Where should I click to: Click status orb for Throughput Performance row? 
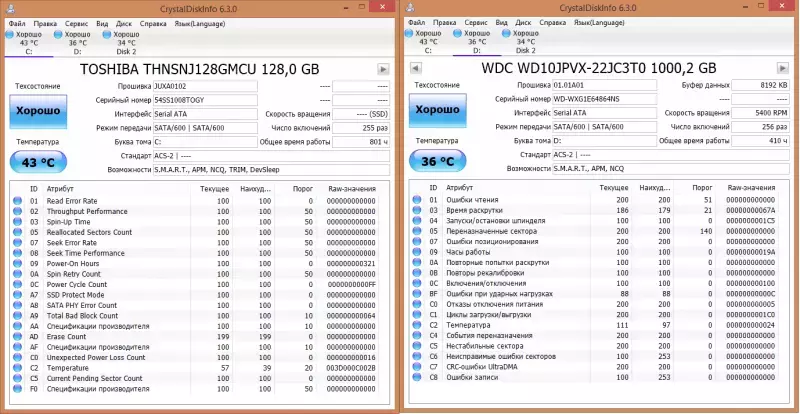(18, 211)
